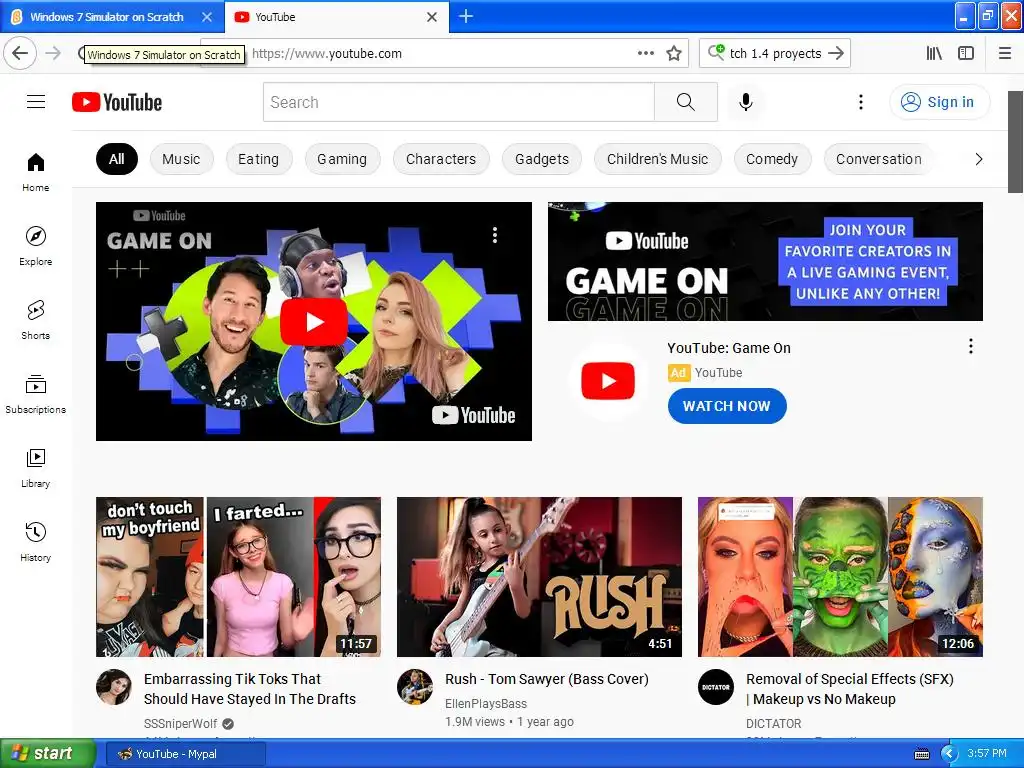Open Explore in sidebar

click(35, 246)
